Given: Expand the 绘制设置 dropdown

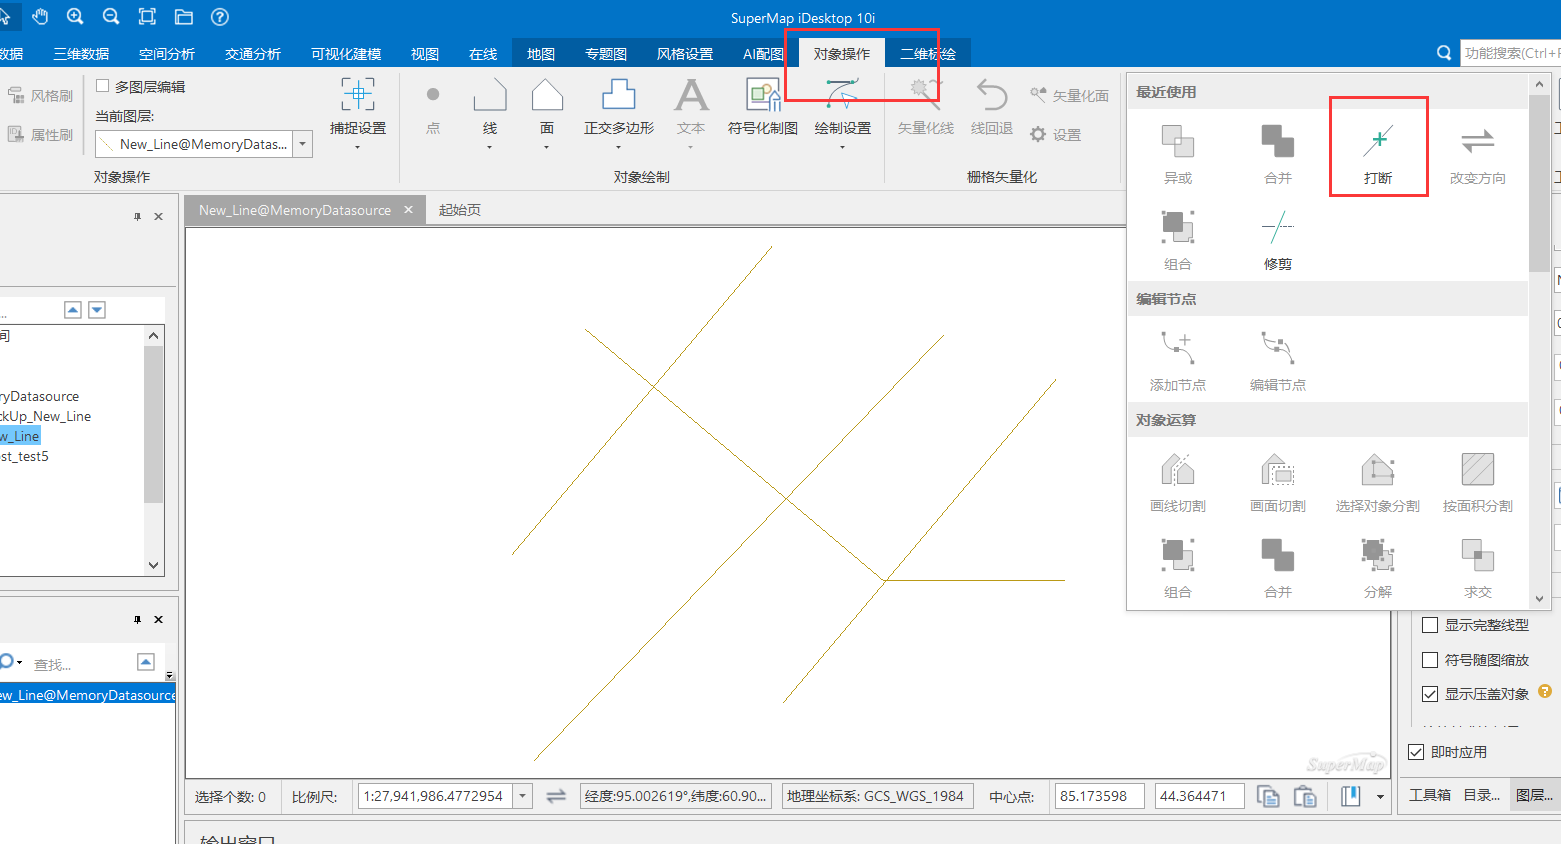Looking at the screenshot, I should click(x=842, y=148).
